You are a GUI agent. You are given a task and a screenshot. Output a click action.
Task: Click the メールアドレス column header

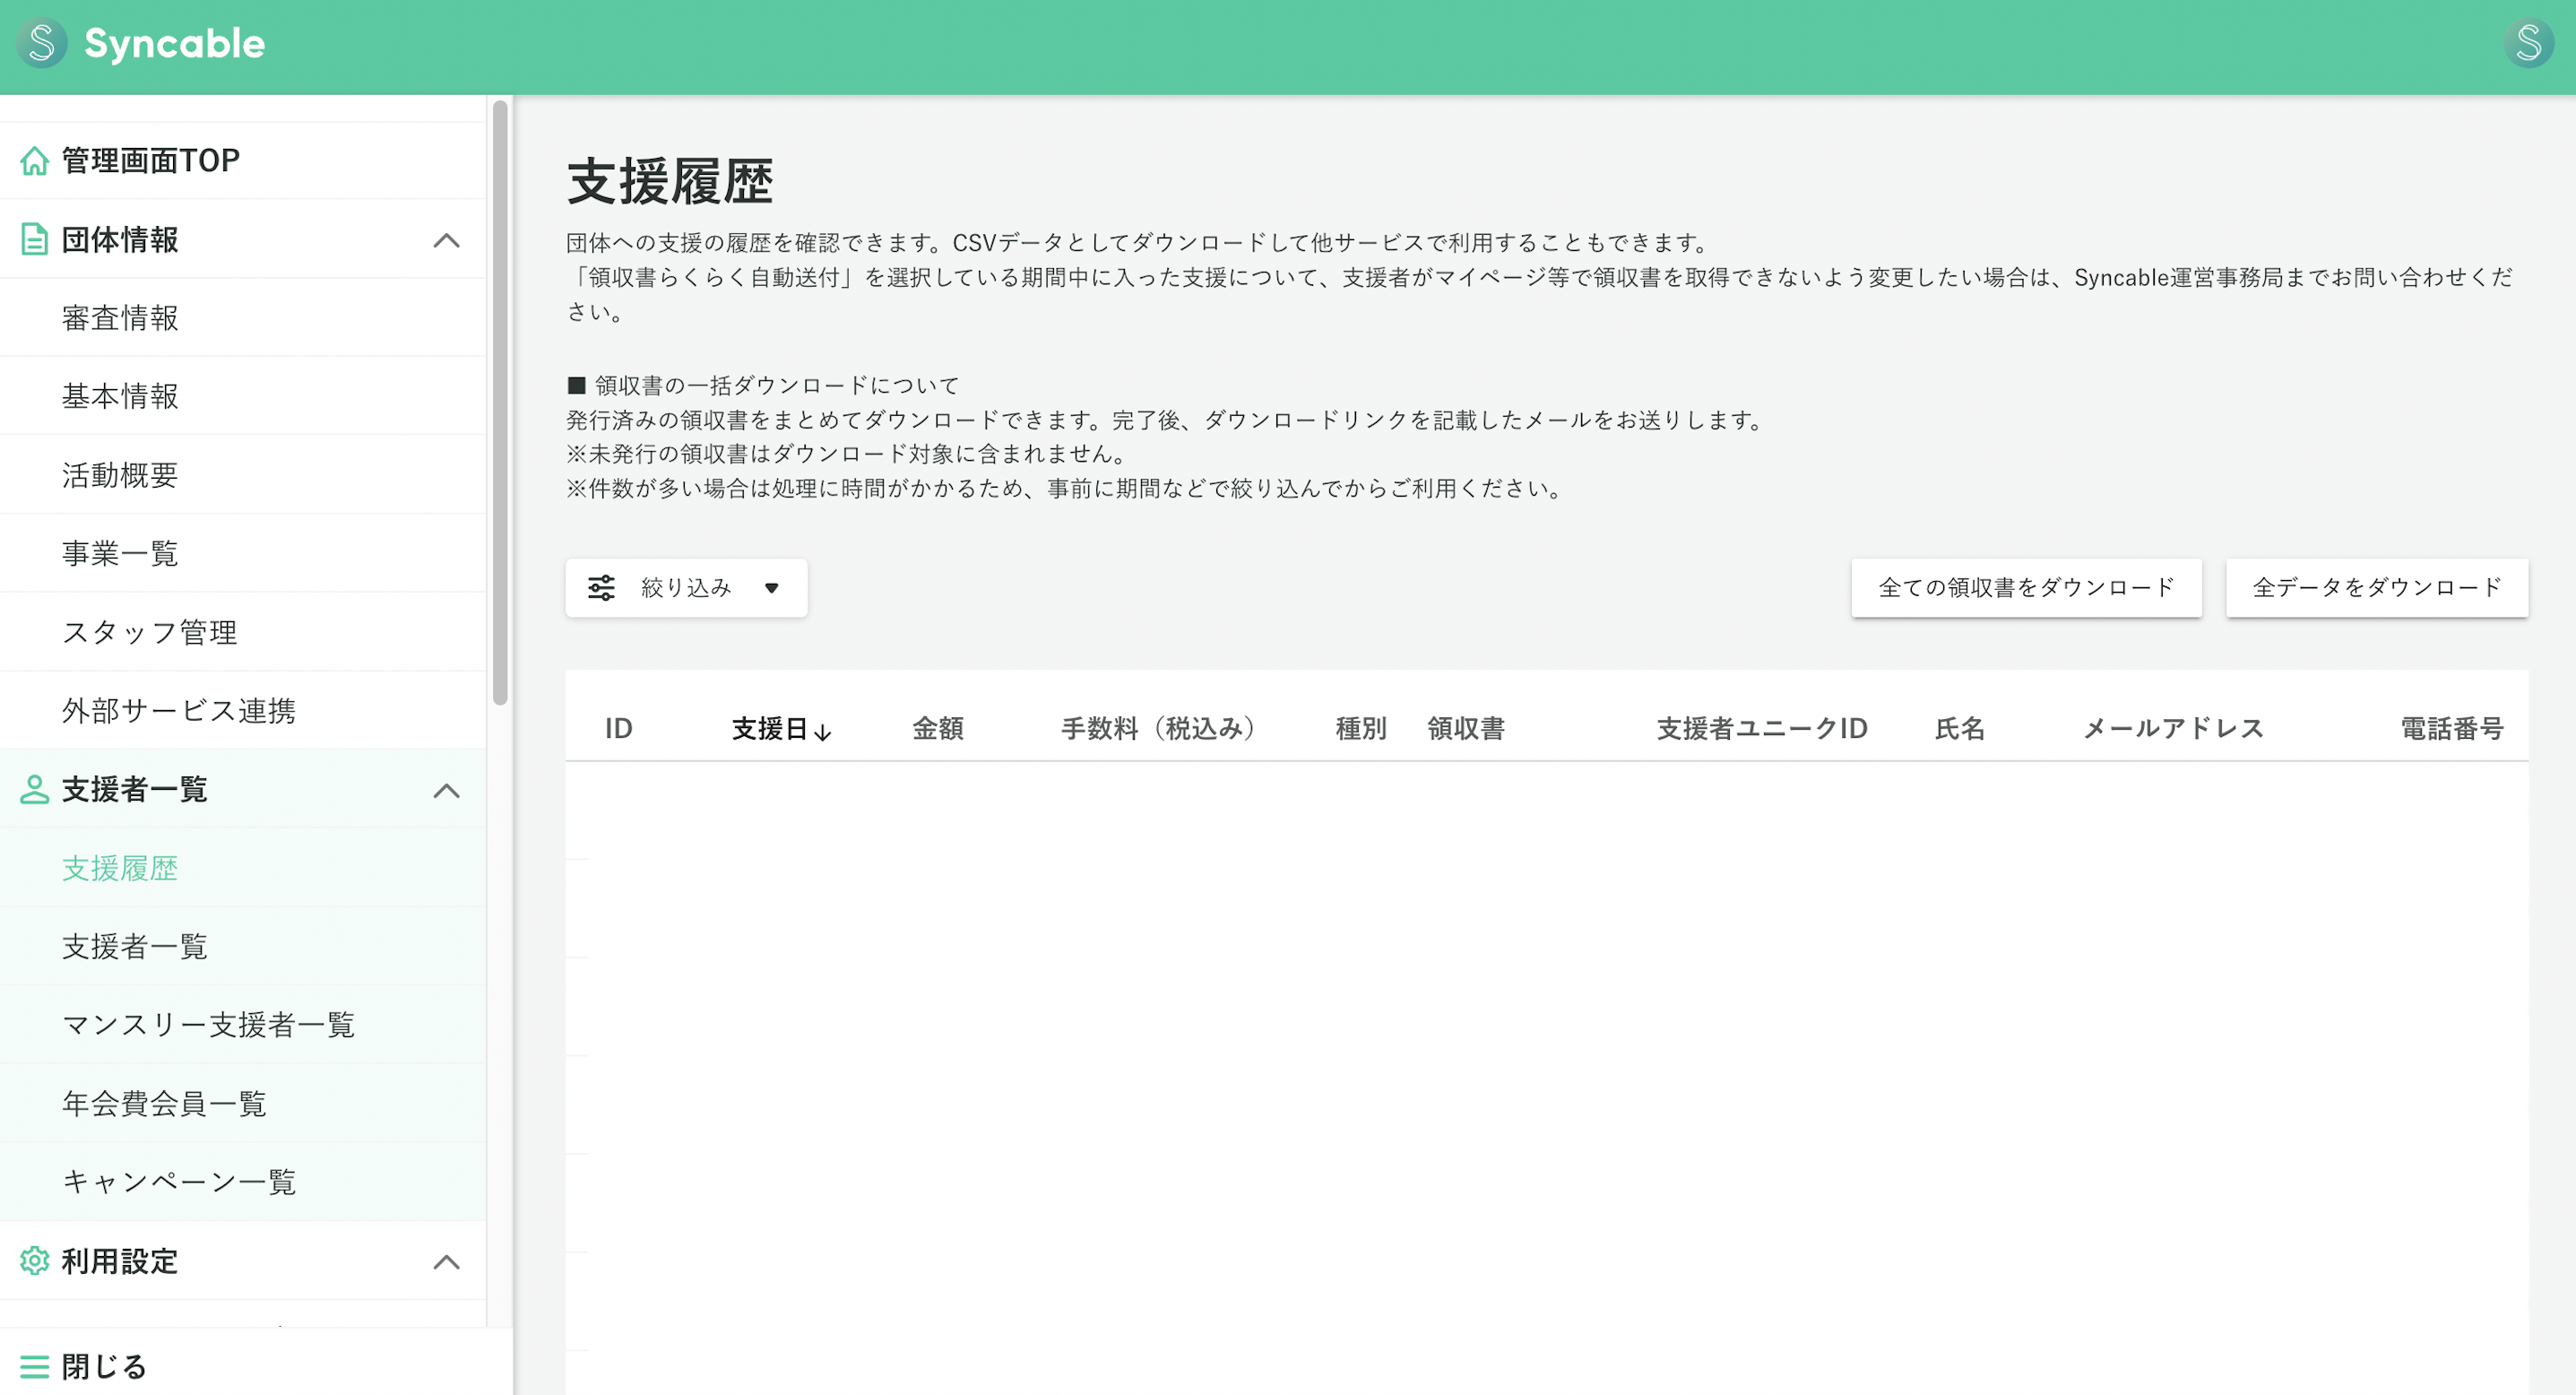click(2173, 729)
